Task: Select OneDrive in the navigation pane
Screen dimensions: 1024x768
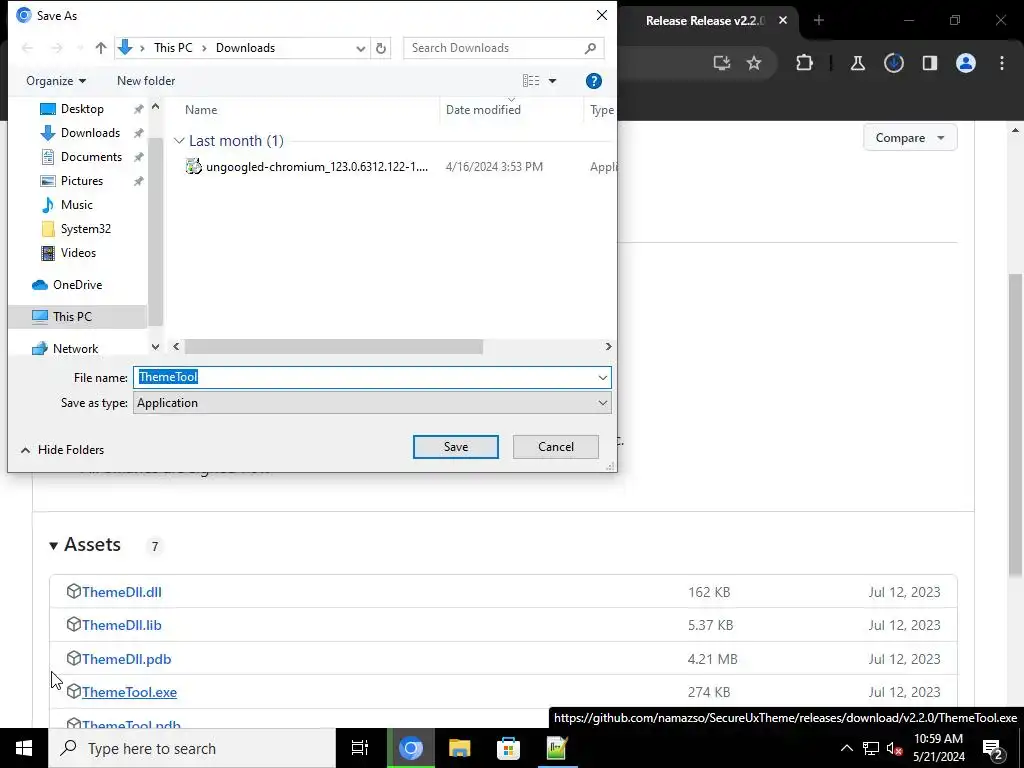Action: 78,285
